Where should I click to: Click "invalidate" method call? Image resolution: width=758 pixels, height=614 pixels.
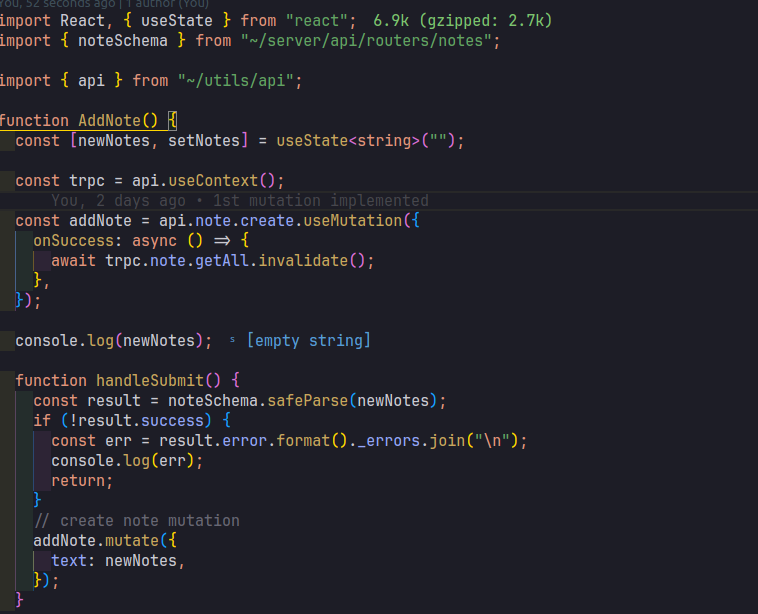(x=303, y=261)
